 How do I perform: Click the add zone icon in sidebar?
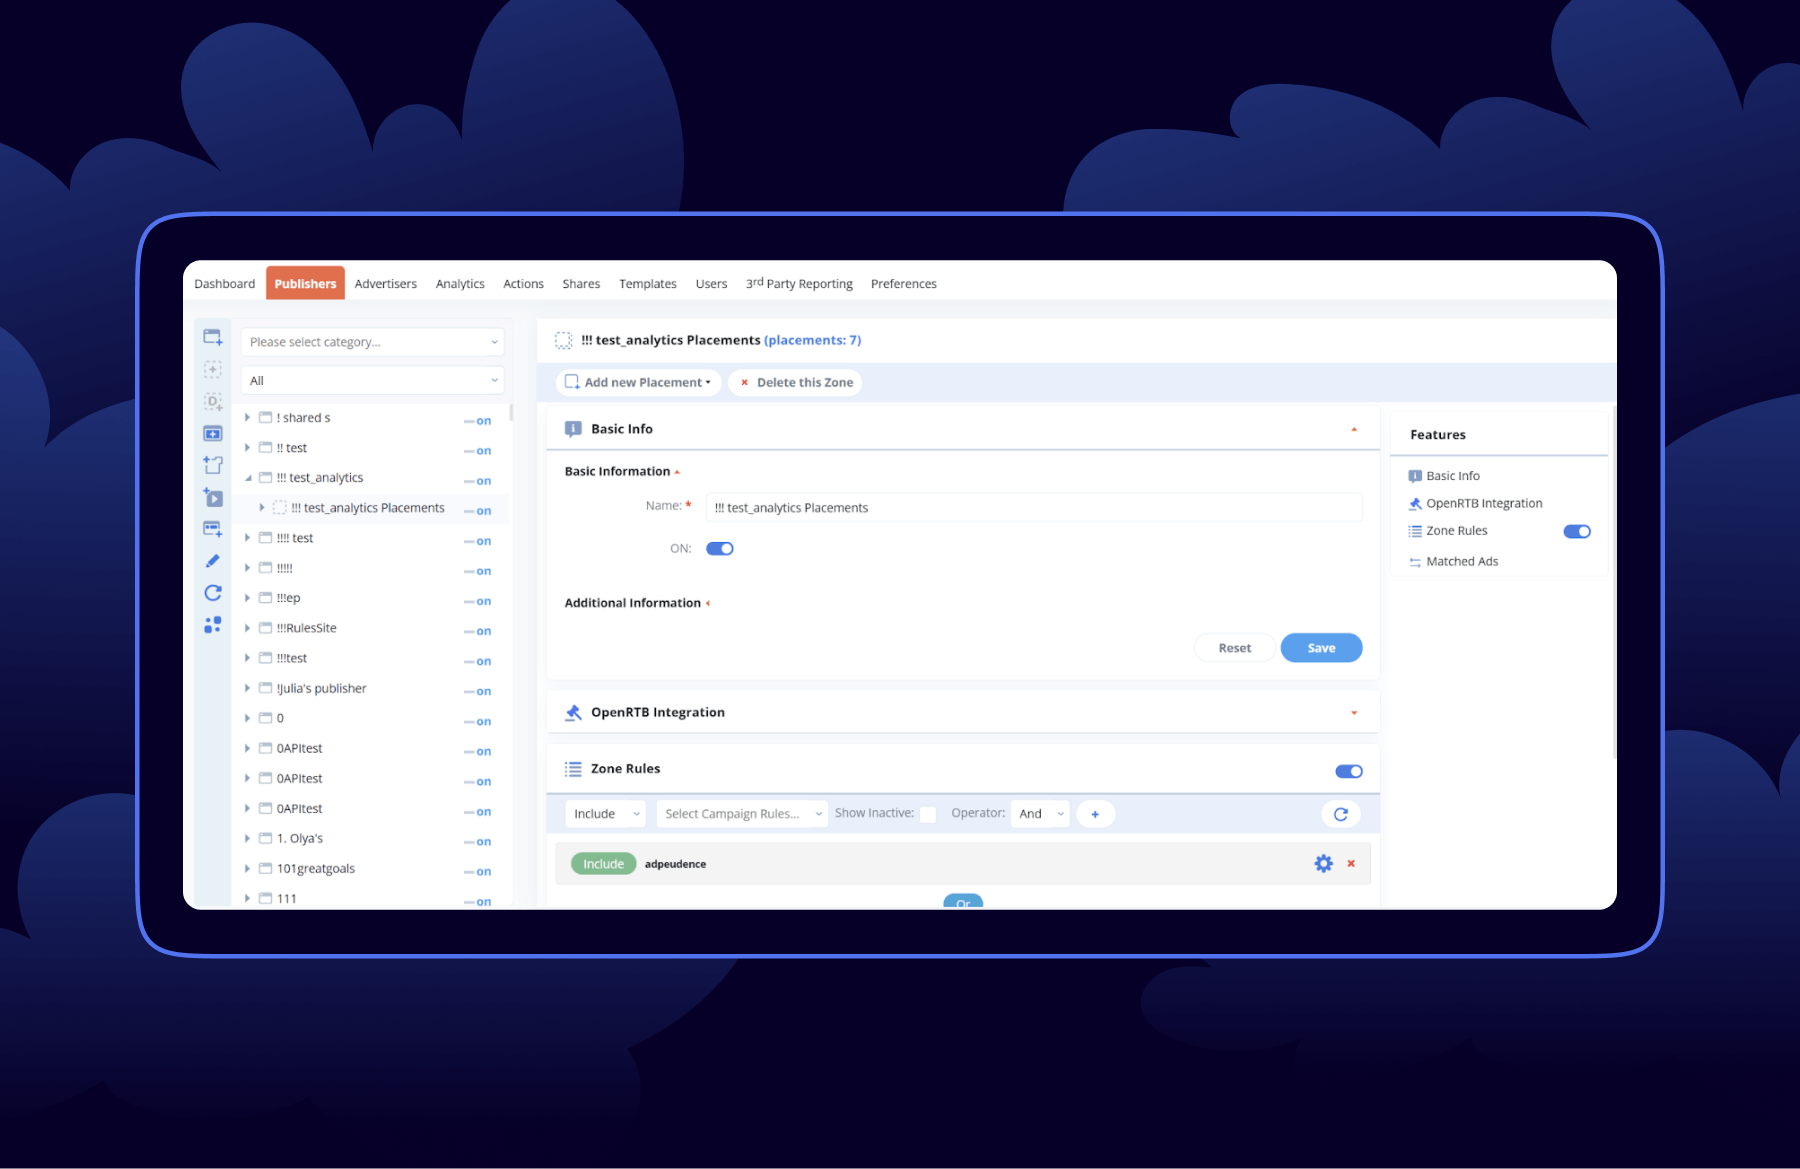click(x=212, y=369)
